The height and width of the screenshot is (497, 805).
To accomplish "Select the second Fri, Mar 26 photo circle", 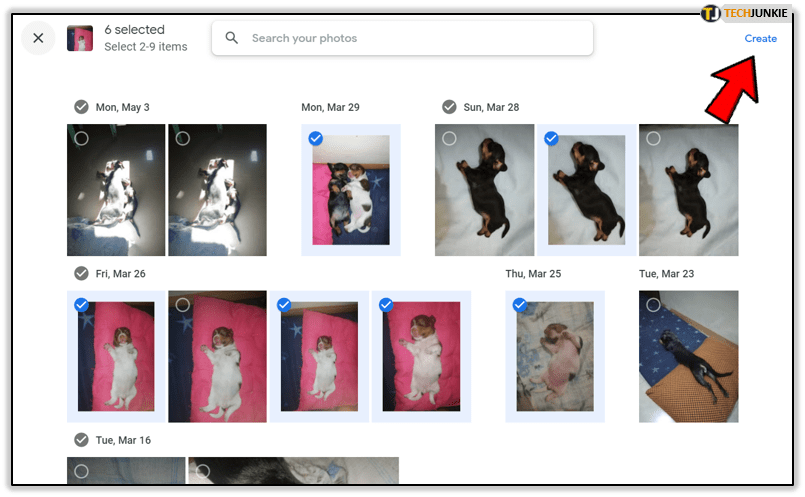I will (x=183, y=305).
